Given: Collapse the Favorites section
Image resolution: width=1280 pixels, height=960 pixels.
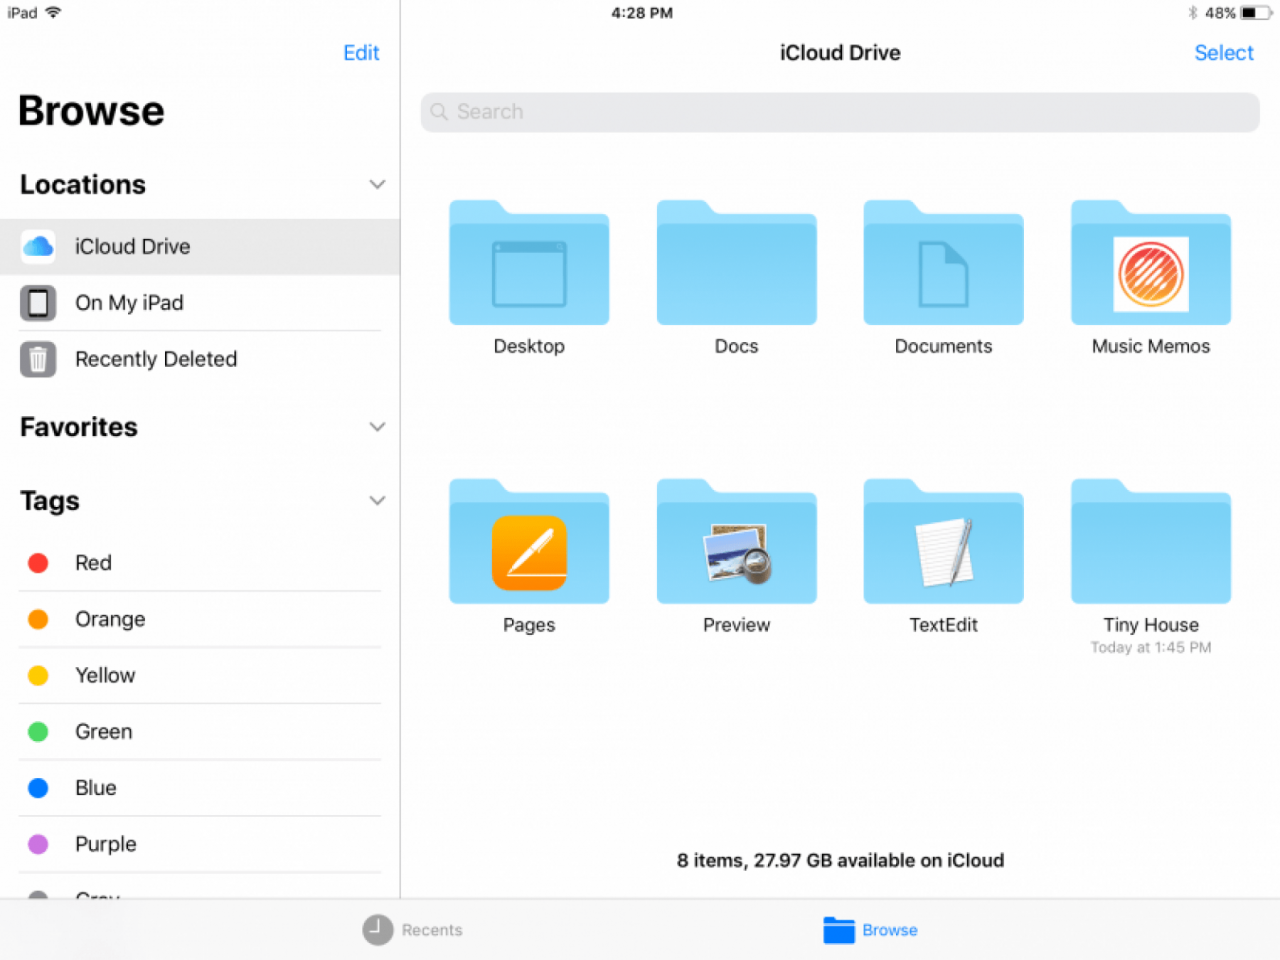Looking at the screenshot, I should pos(377,427).
